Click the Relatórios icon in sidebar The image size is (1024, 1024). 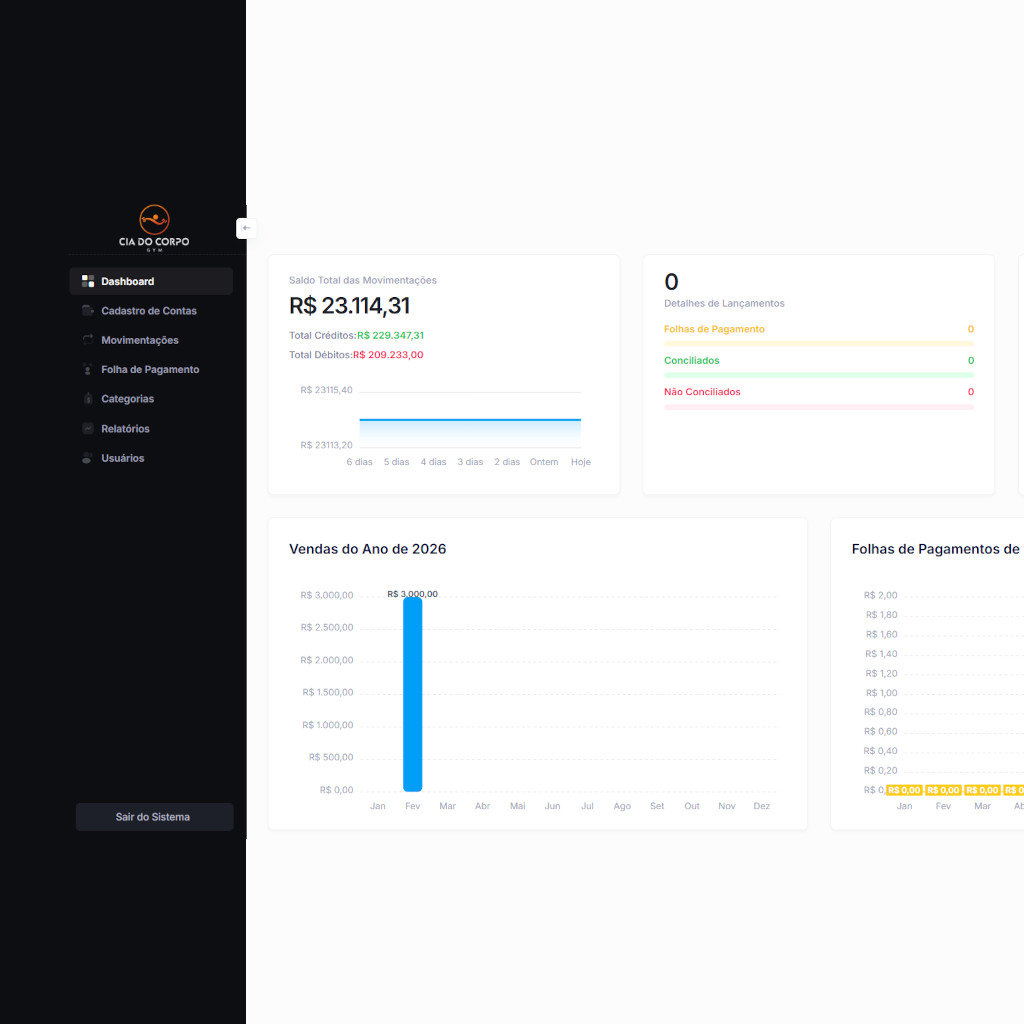tap(88, 429)
